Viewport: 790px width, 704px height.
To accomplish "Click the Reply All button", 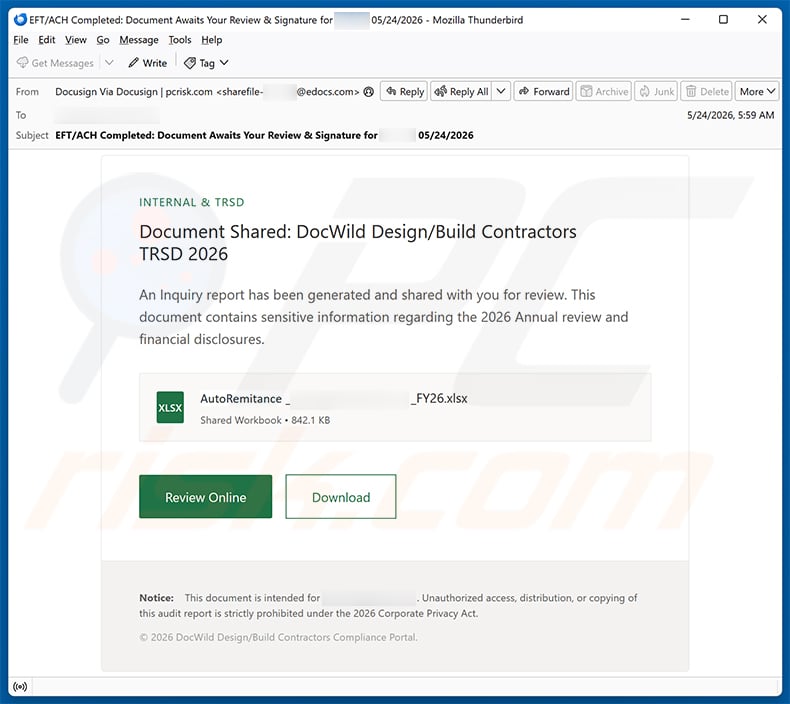I will [x=462, y=92].
